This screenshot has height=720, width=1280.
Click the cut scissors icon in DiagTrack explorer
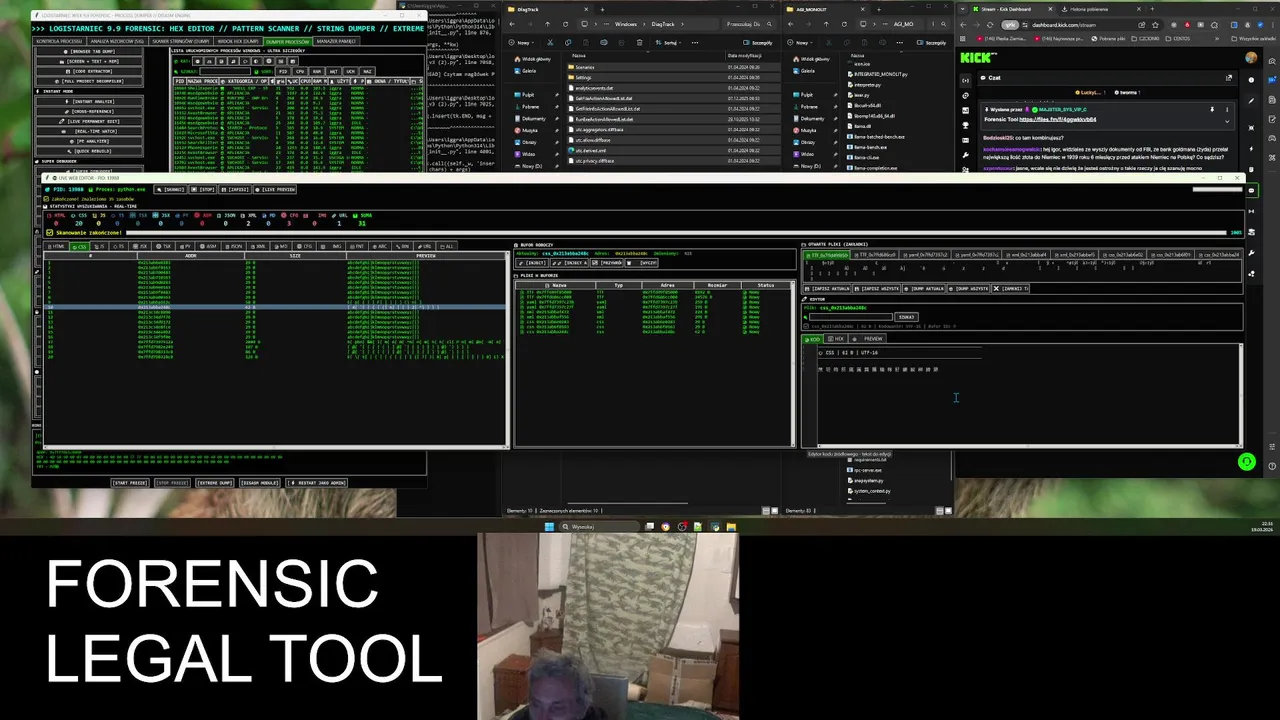pos(550,43)
